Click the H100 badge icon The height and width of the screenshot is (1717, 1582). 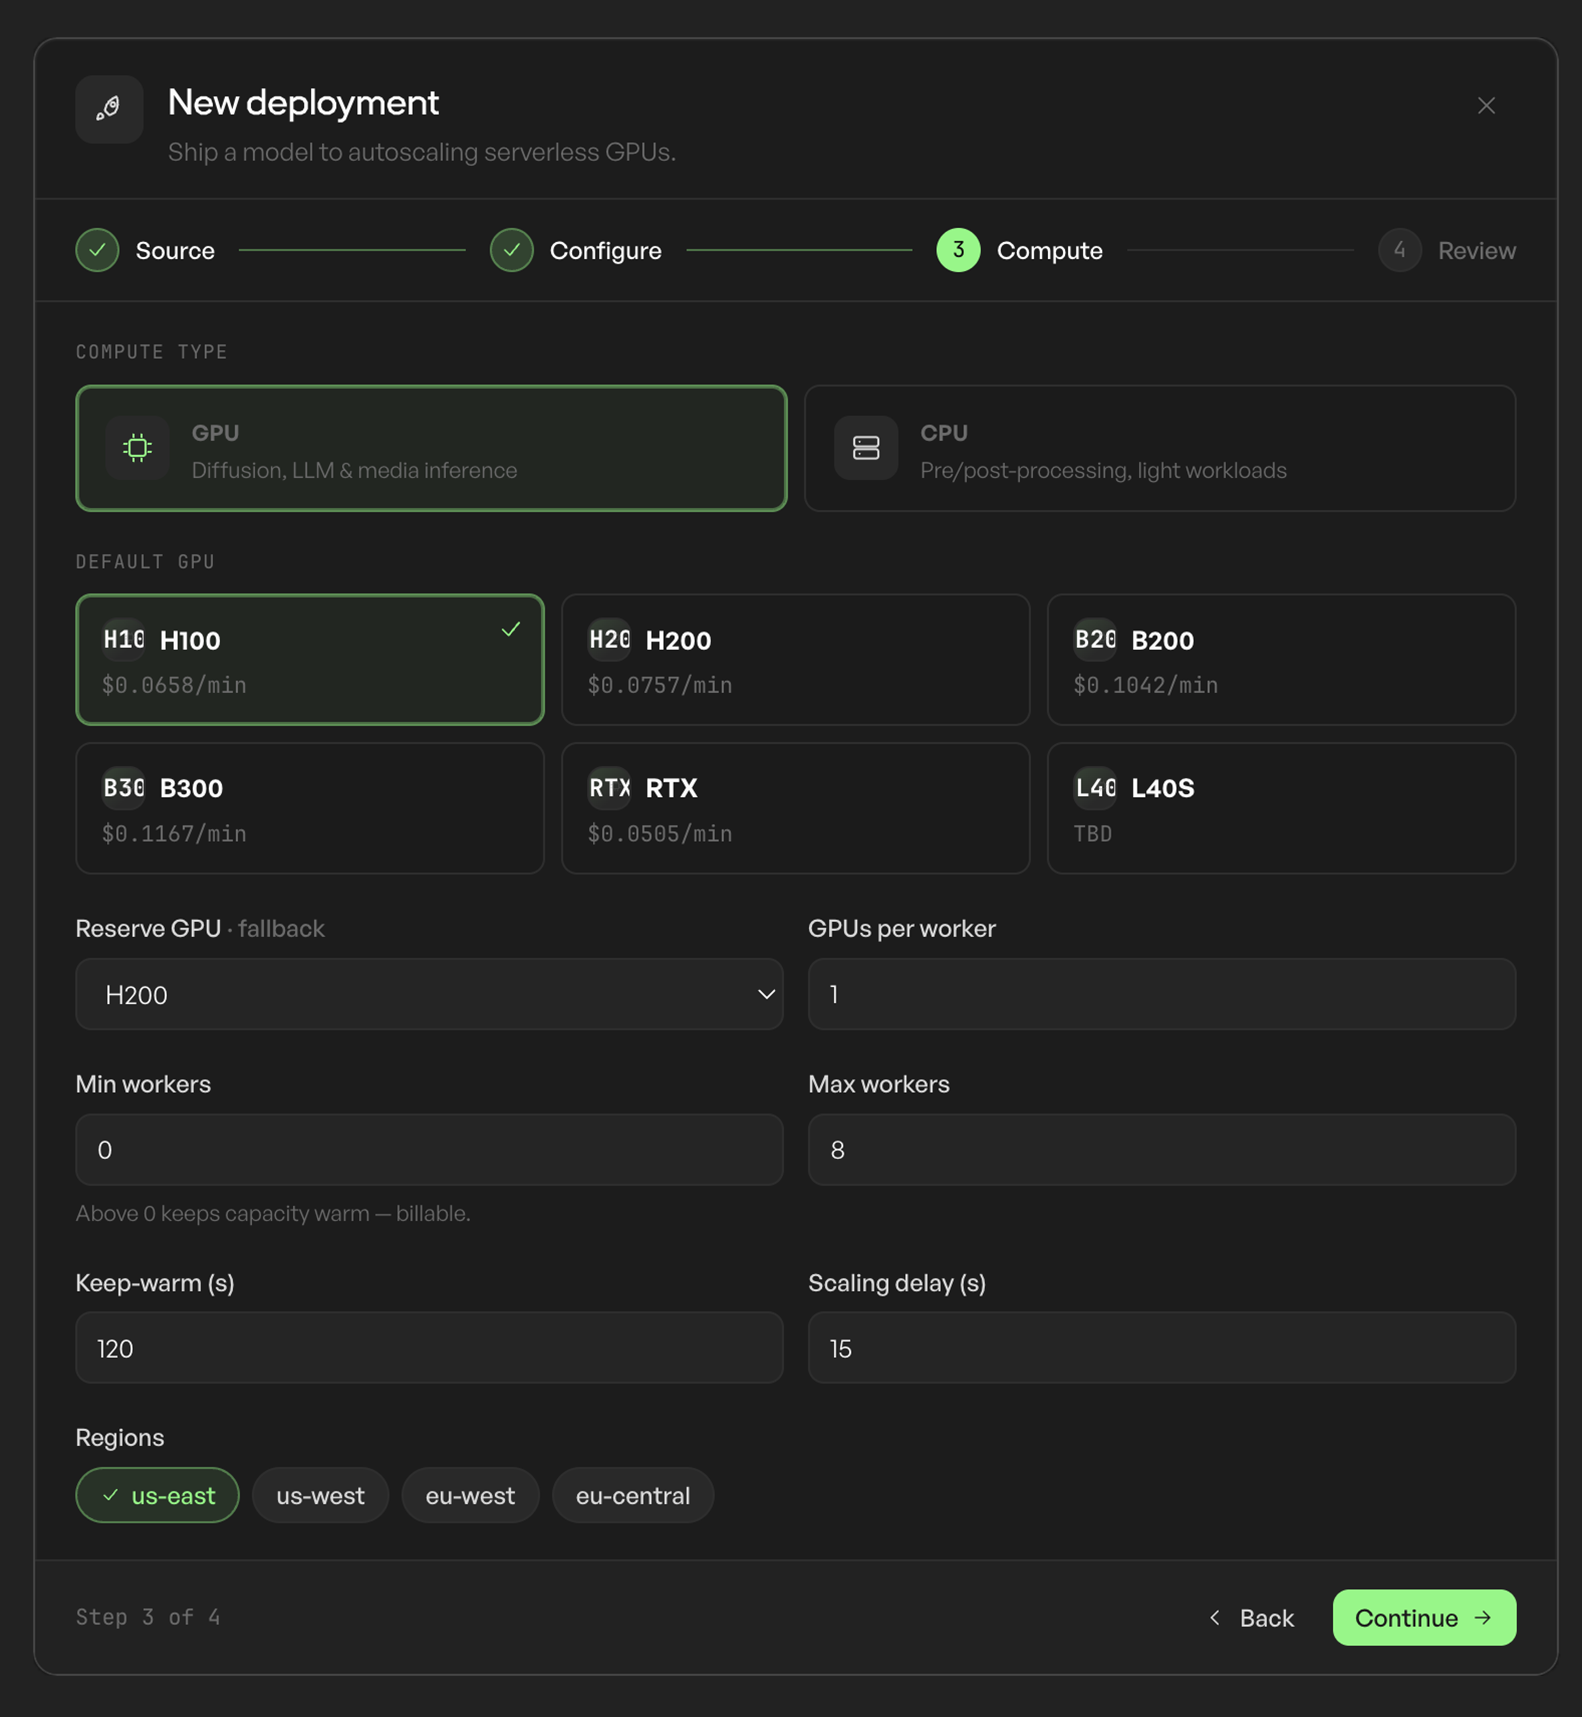[x=124, y=640]
